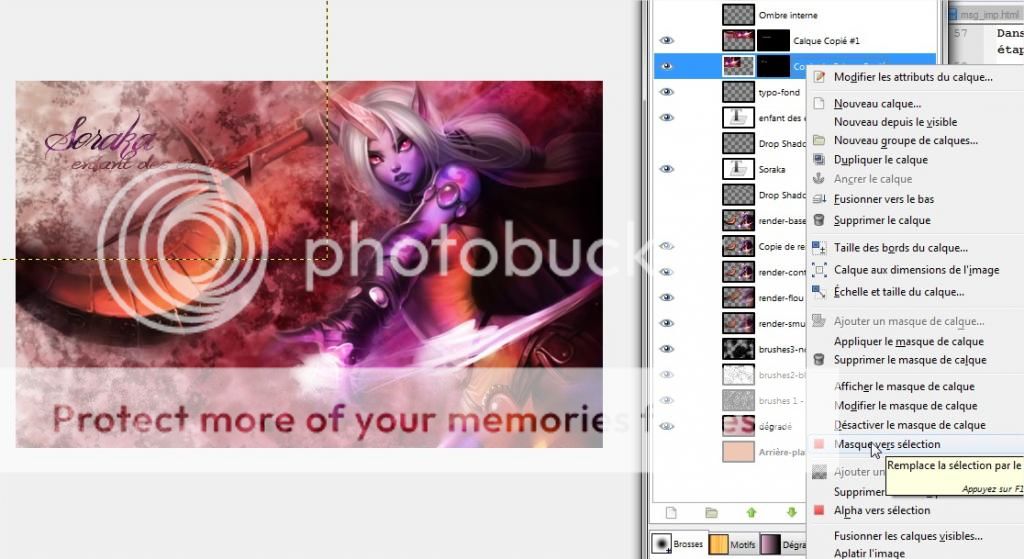Hide the render-flou layer

(666, 298)
